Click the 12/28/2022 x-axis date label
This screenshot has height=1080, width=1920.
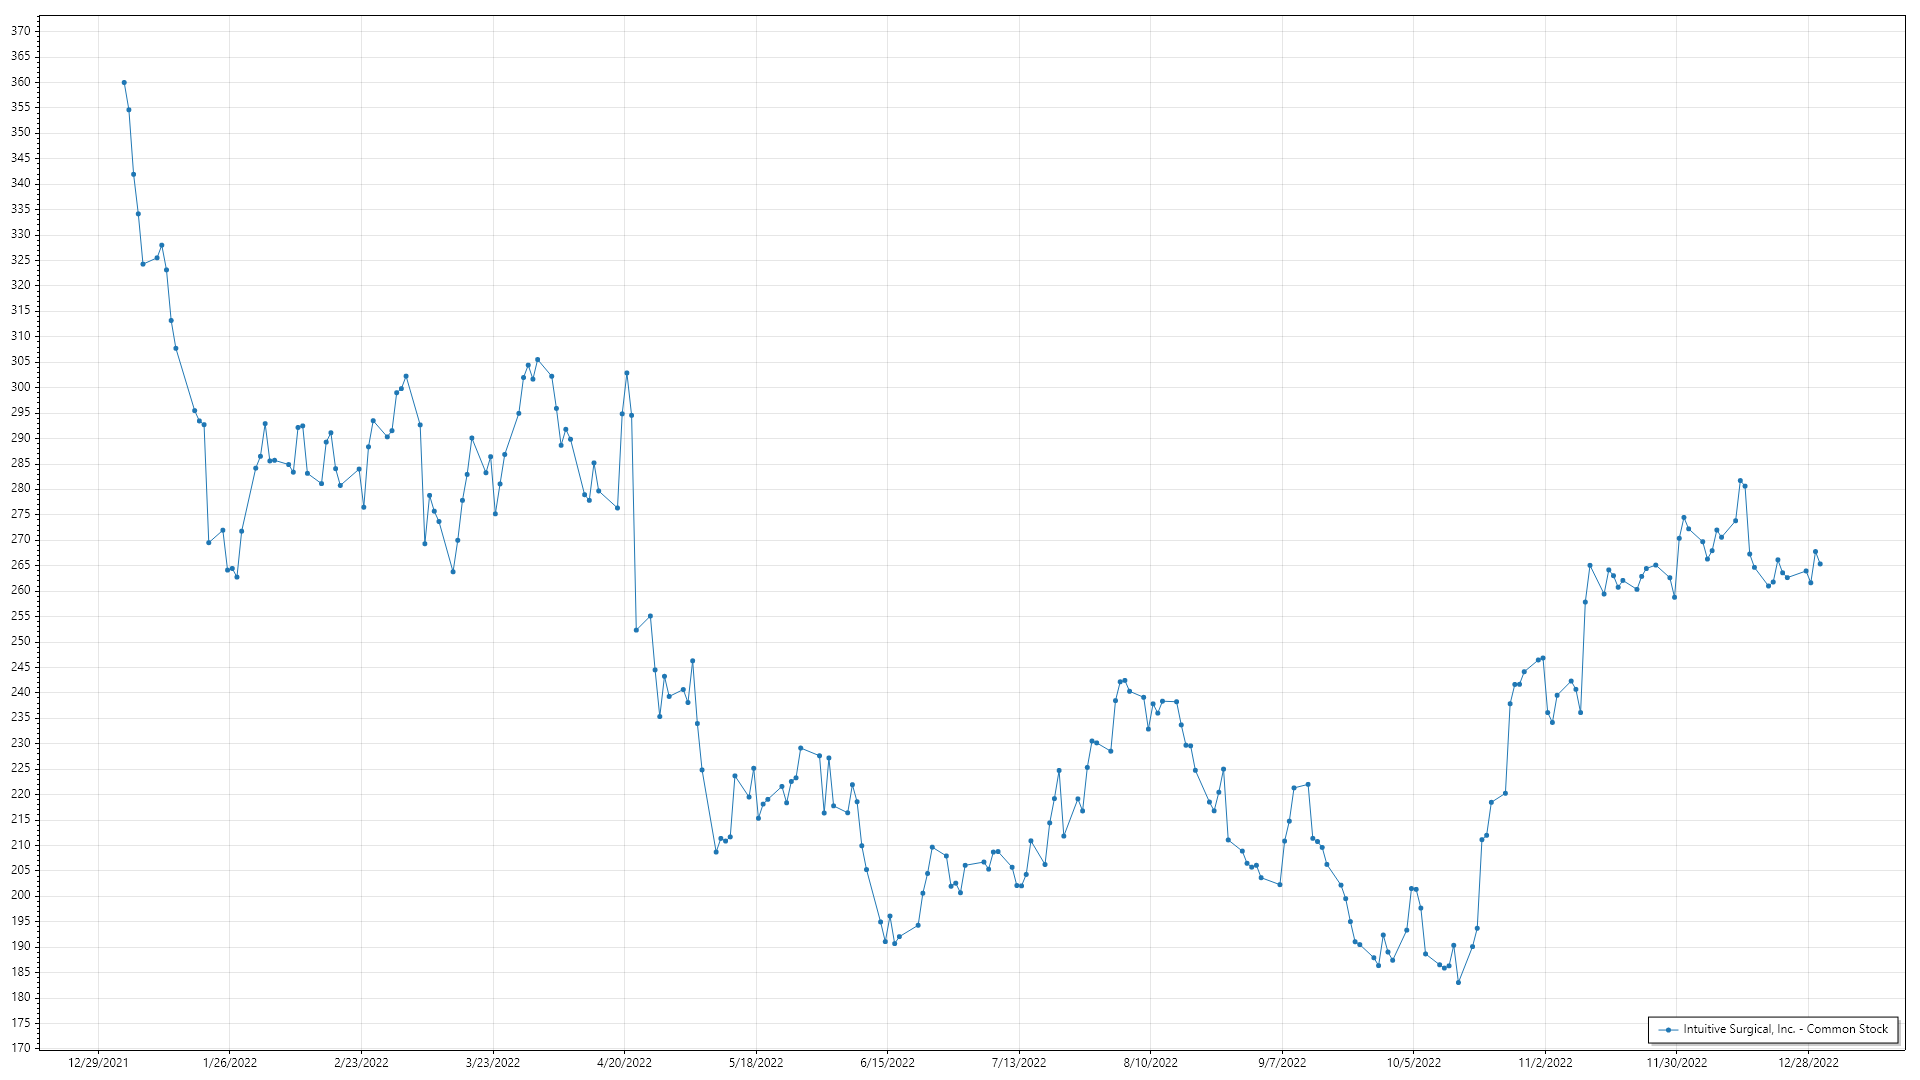pyautogui.click(x=1808, y=1063)
